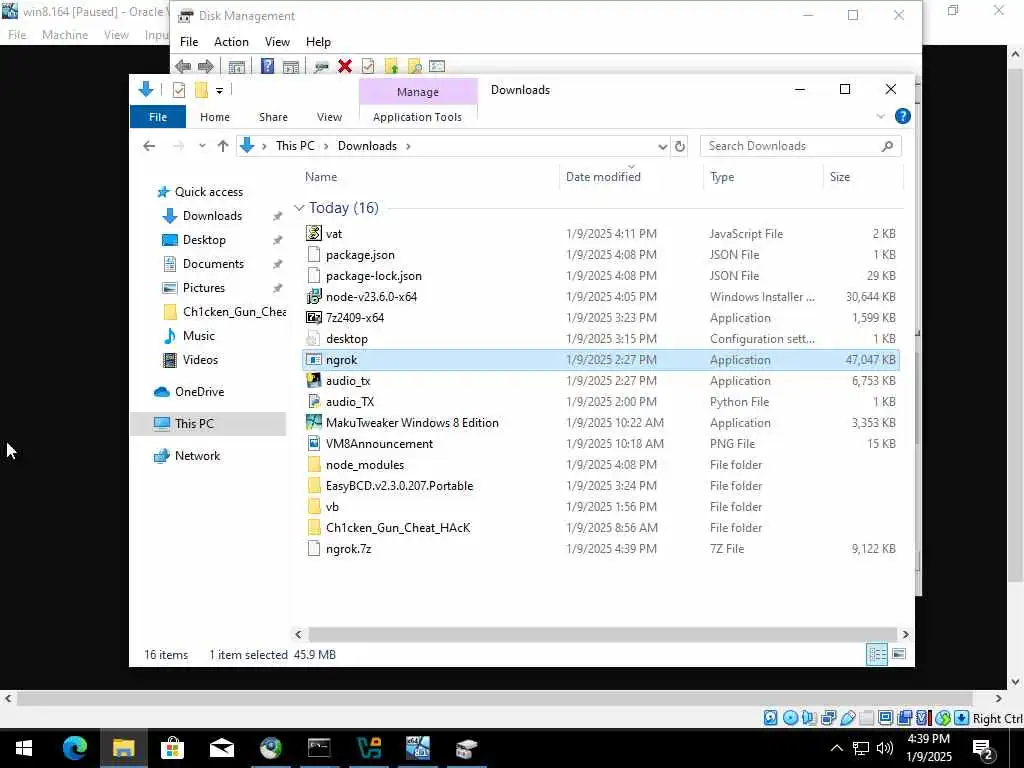
Task: Select MakuTweaker Windows 8 Edition file
Action: [601, 423]
